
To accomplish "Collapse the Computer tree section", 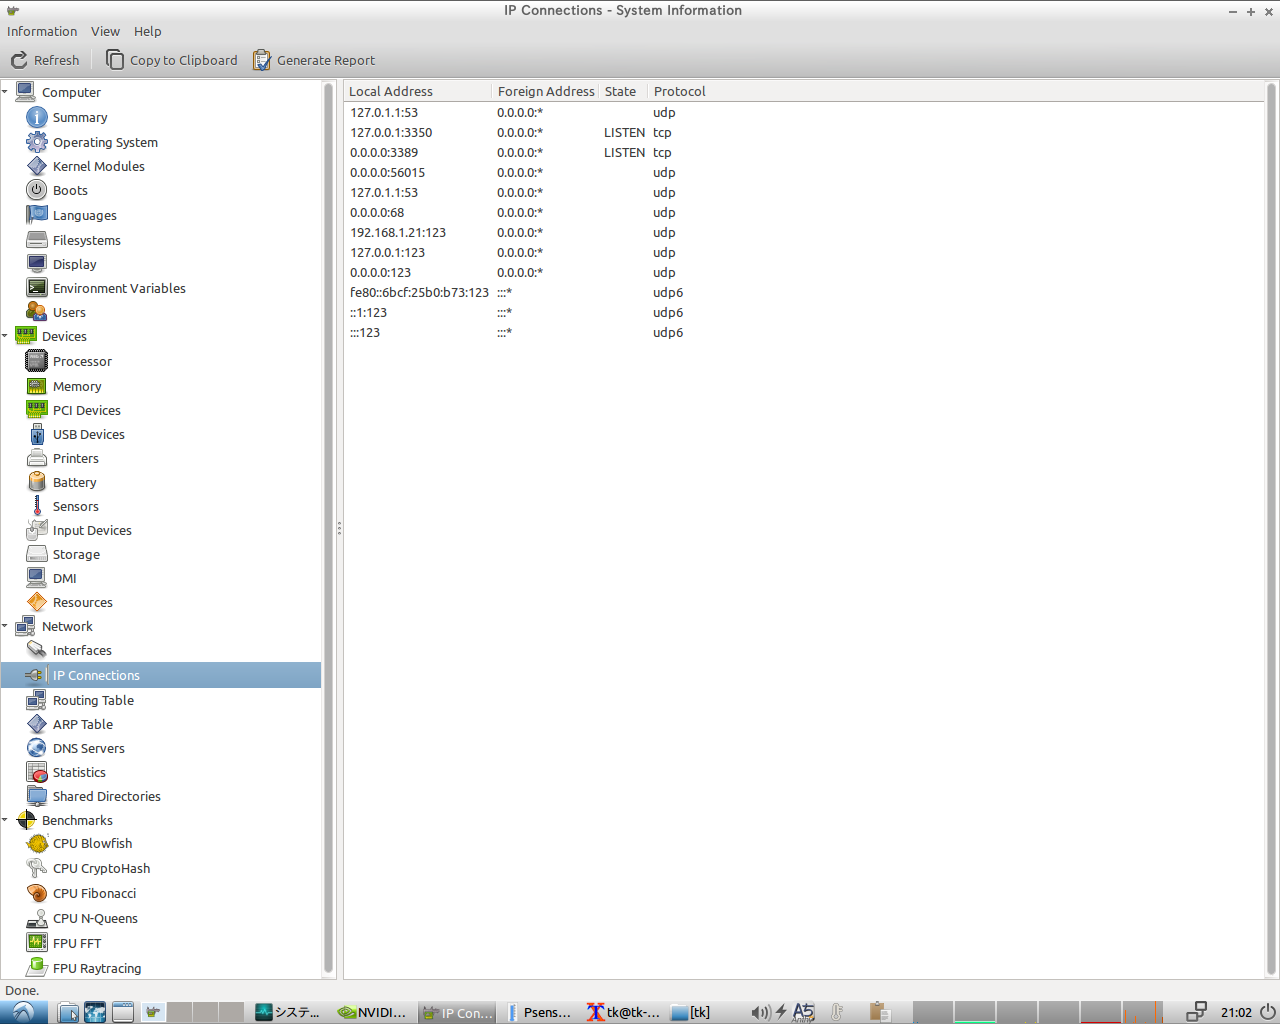I will [x=5, y=92].
